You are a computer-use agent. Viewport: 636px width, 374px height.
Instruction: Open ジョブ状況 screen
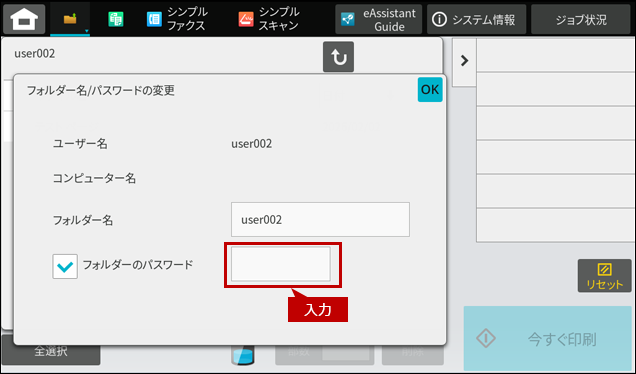point(581,19)
